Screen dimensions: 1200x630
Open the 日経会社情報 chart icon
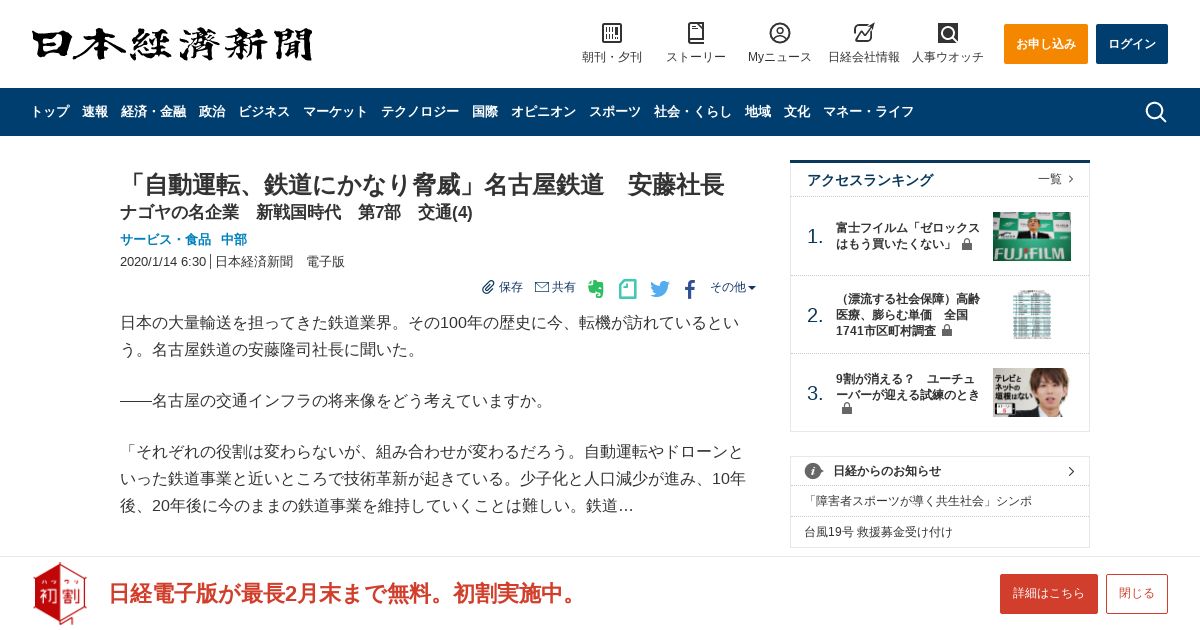[864, 33]
